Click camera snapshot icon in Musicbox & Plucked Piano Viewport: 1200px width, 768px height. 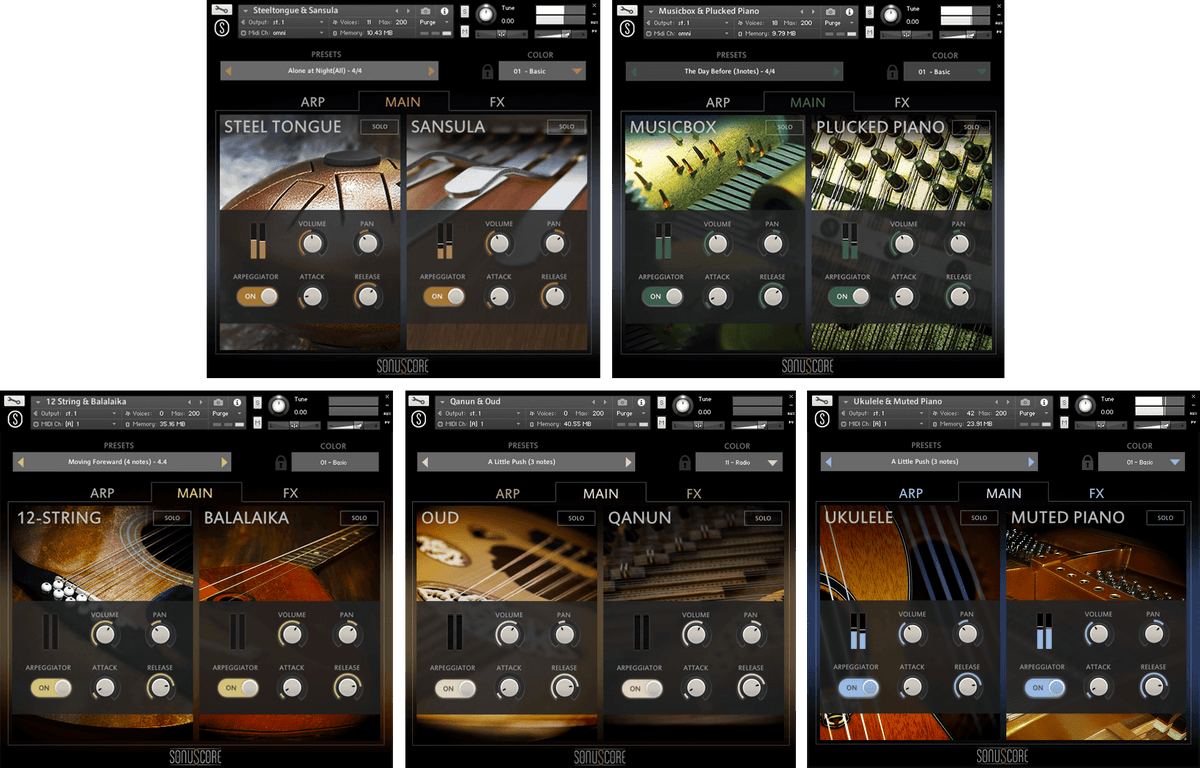(x=832, y=10)
